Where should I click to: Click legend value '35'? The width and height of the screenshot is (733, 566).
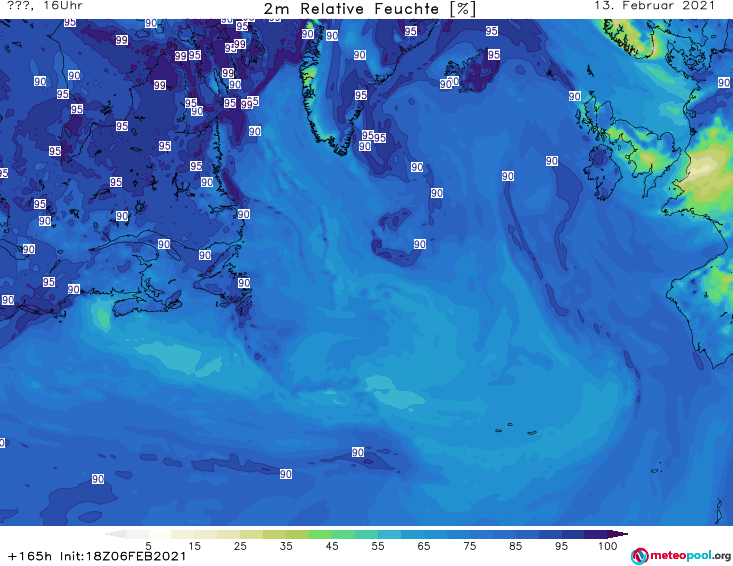(x=286, y=546)
